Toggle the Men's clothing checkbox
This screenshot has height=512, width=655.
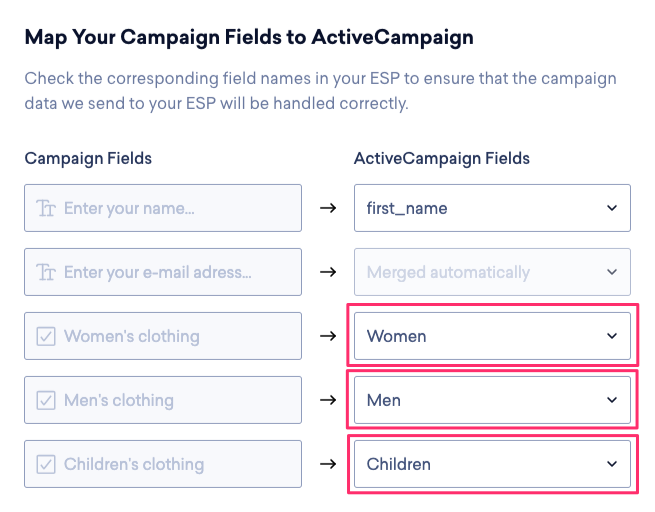point(45,401)
